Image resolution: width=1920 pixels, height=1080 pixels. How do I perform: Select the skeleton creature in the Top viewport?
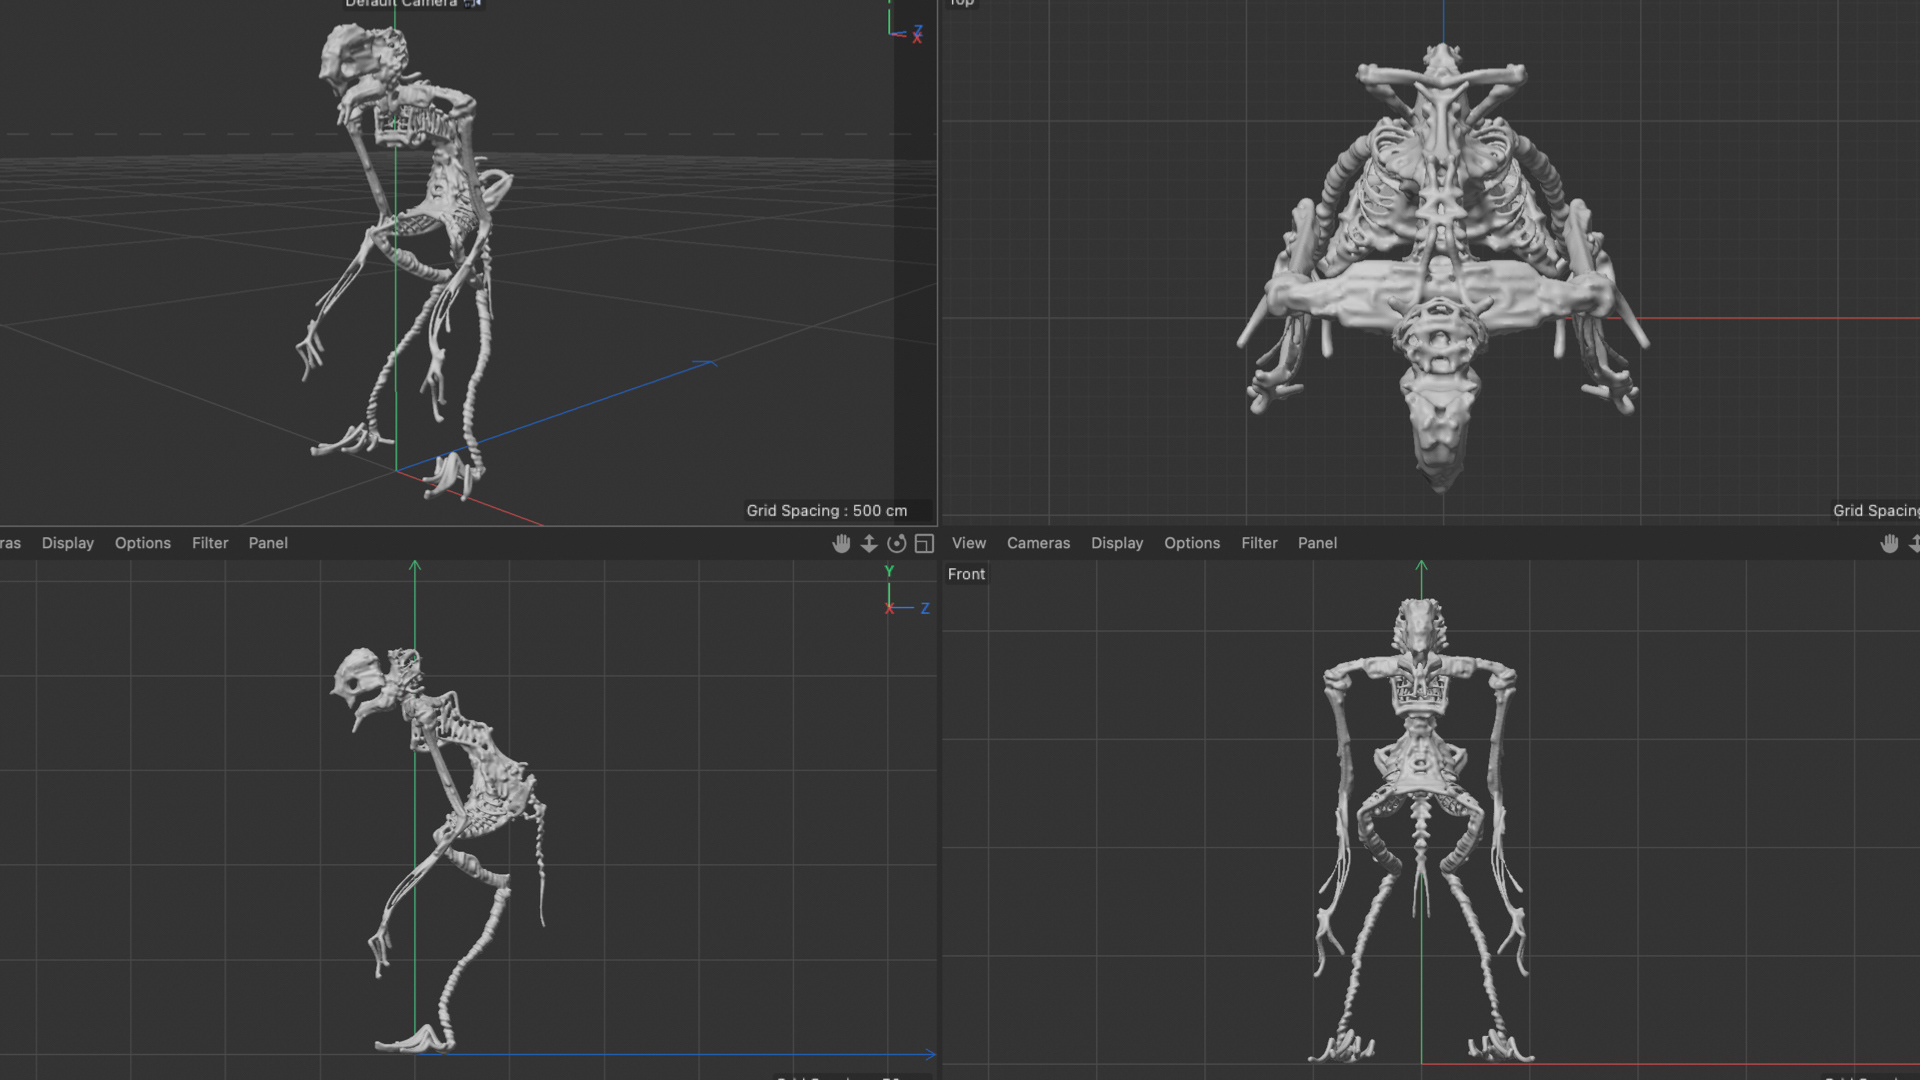click(x=1442, y=268)
